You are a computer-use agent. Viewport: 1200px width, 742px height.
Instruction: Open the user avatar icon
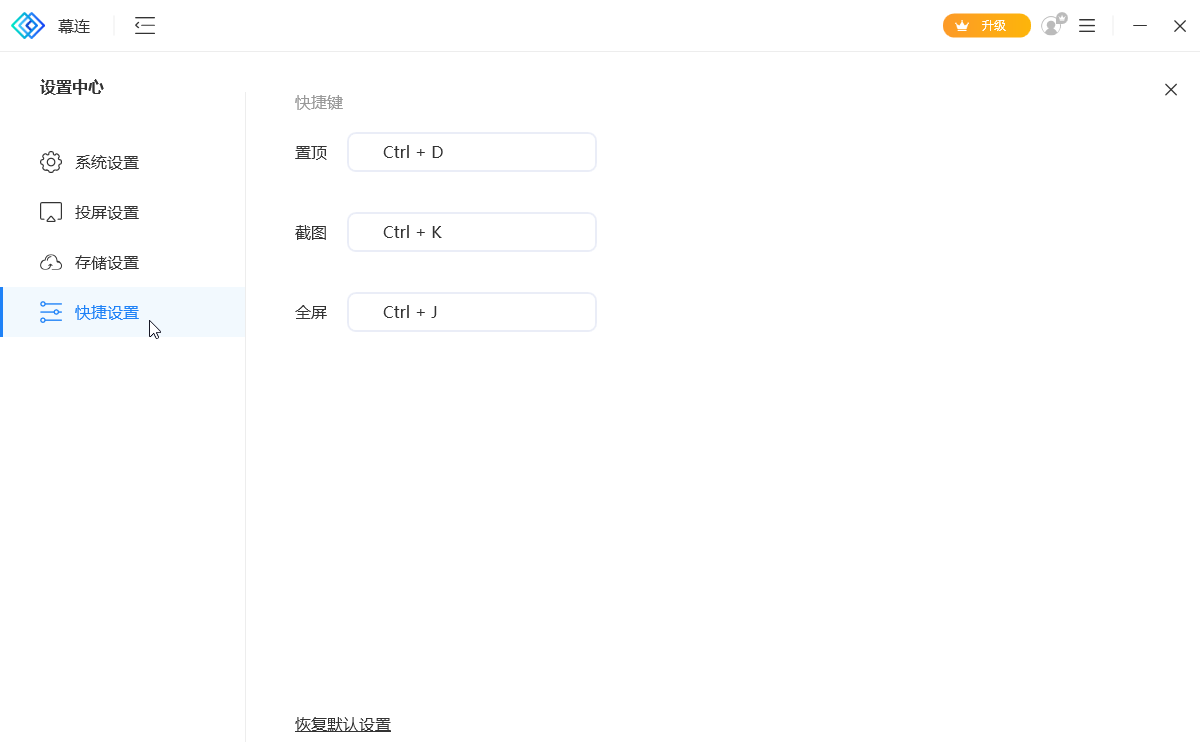[1050, 27]
